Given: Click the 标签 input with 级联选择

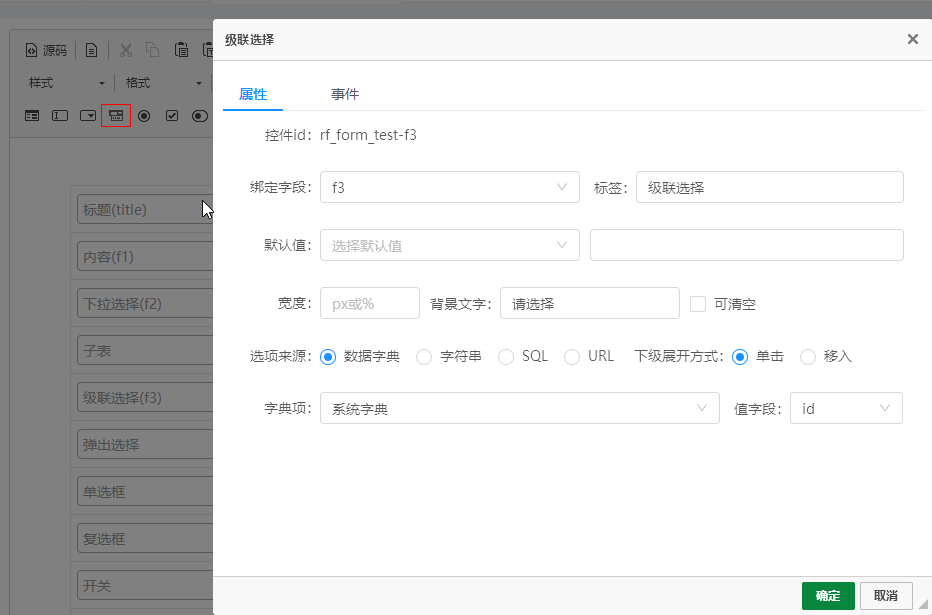Looking at the screenshot, I should [x=770, y=187].
